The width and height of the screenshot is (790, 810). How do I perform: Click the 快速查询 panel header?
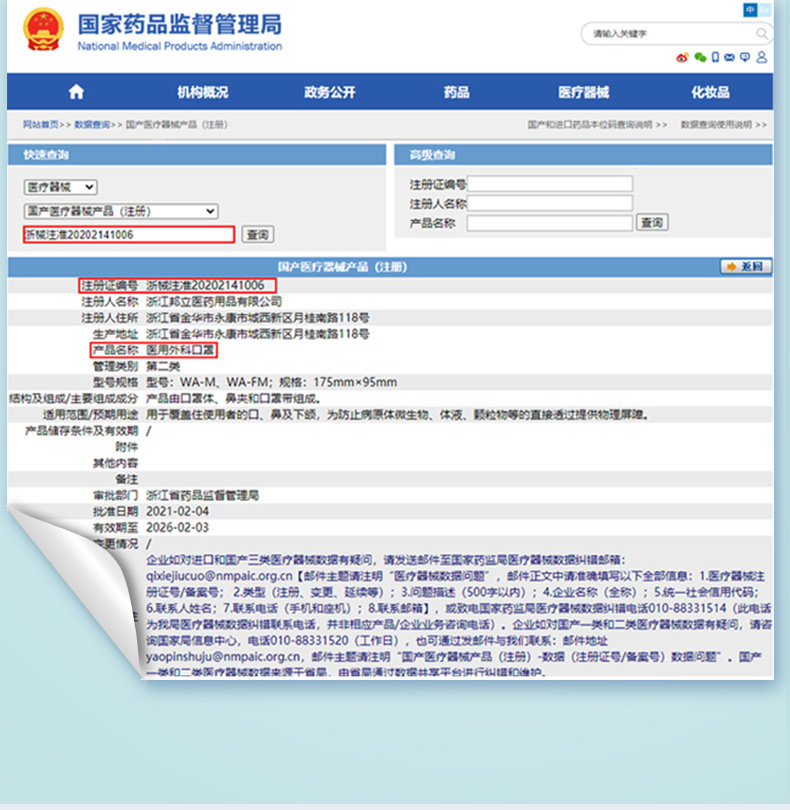(197, 154)
